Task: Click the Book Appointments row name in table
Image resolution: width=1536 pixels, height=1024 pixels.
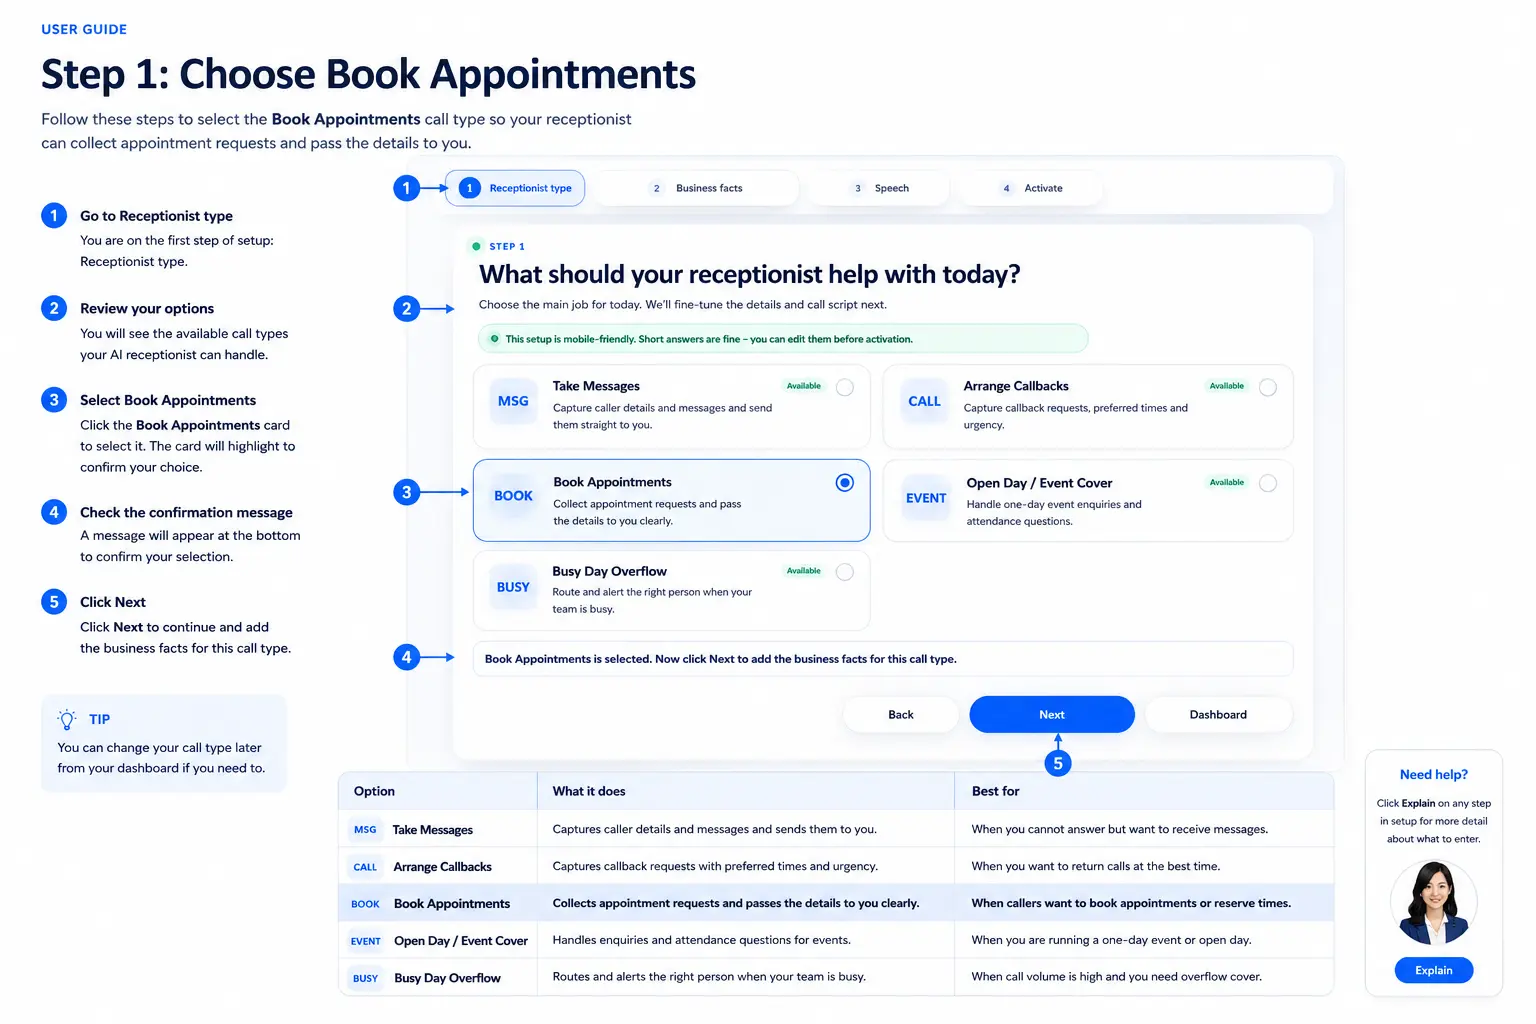Action: [x=452, y=904]
